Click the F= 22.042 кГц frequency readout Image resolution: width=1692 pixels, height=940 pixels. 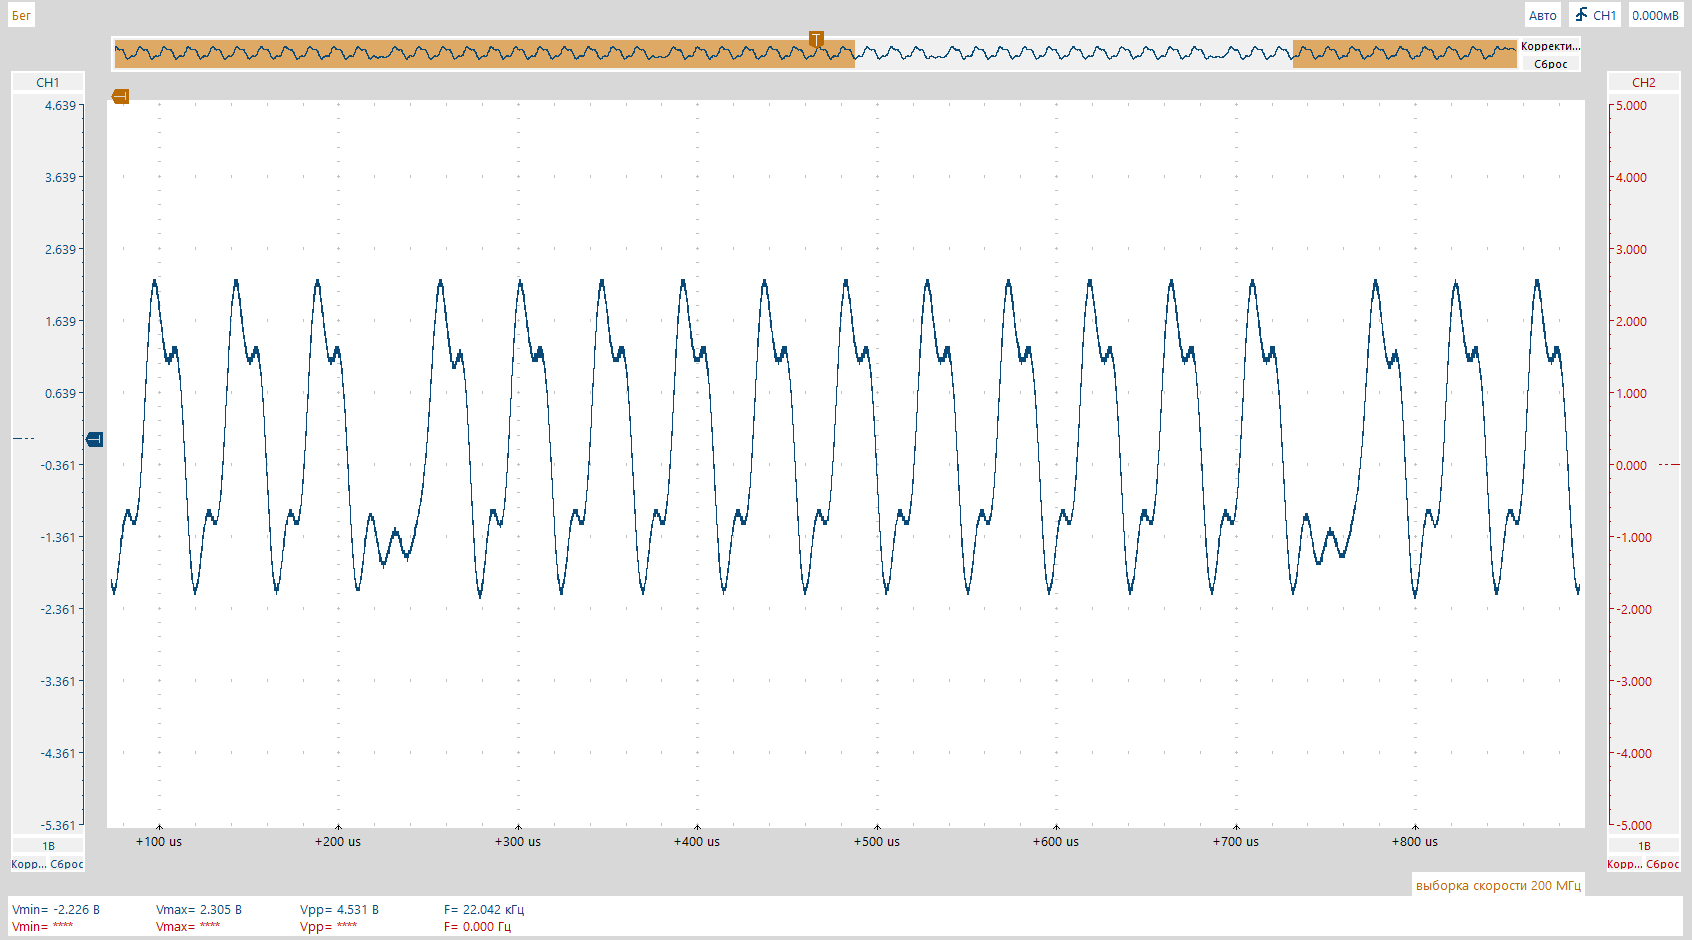pyautogui.click(x=484, y=909)
